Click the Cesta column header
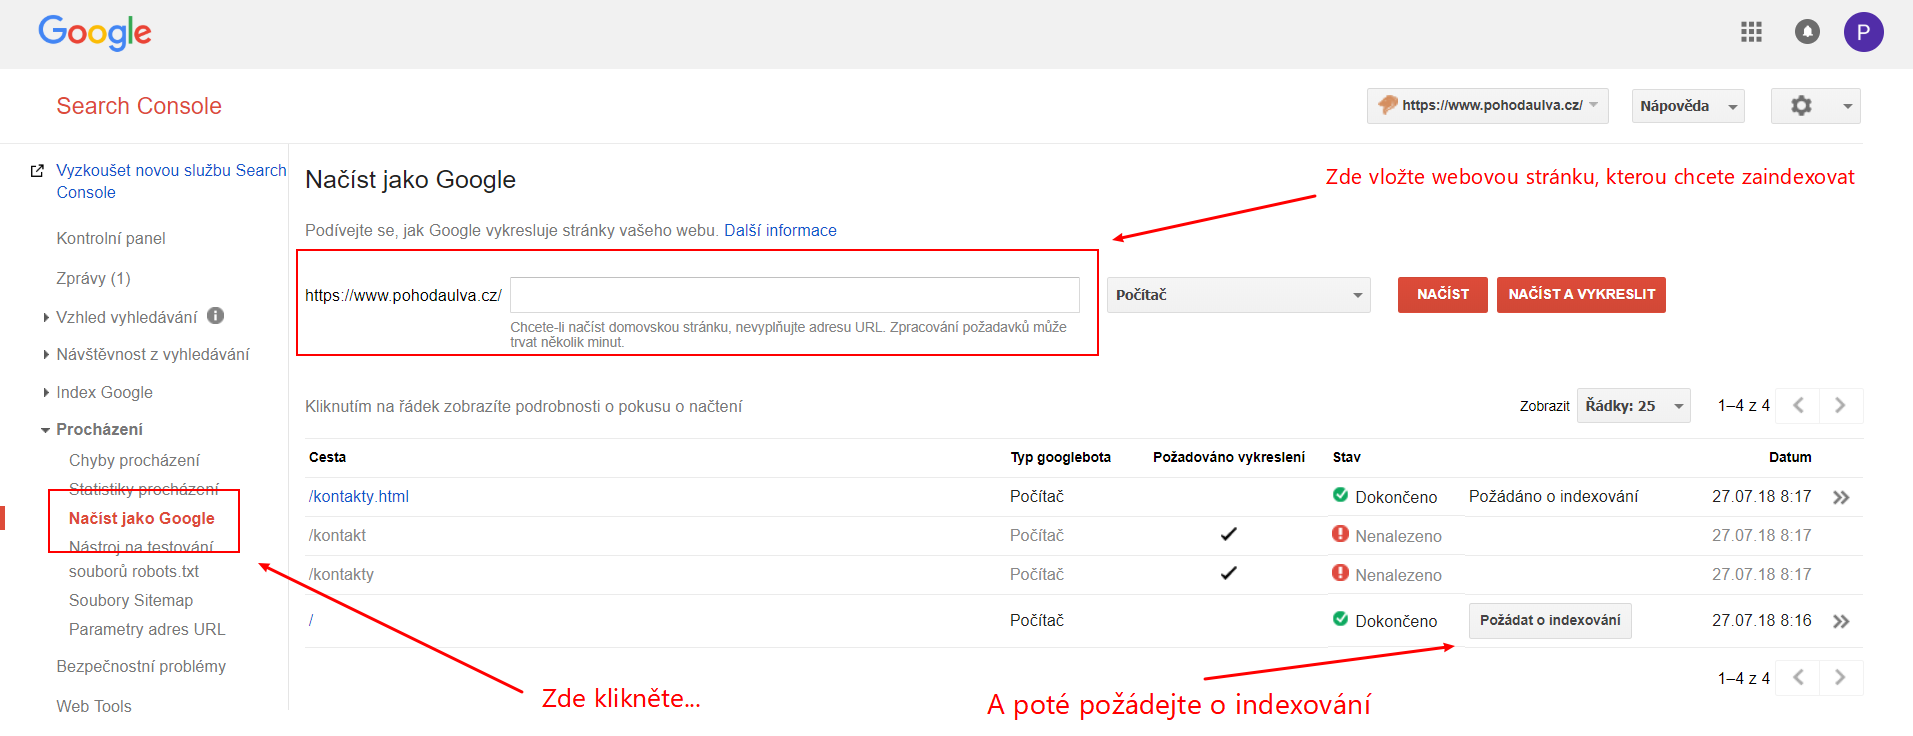Viewport: 1913px width, 736px height. click(327, 457)
